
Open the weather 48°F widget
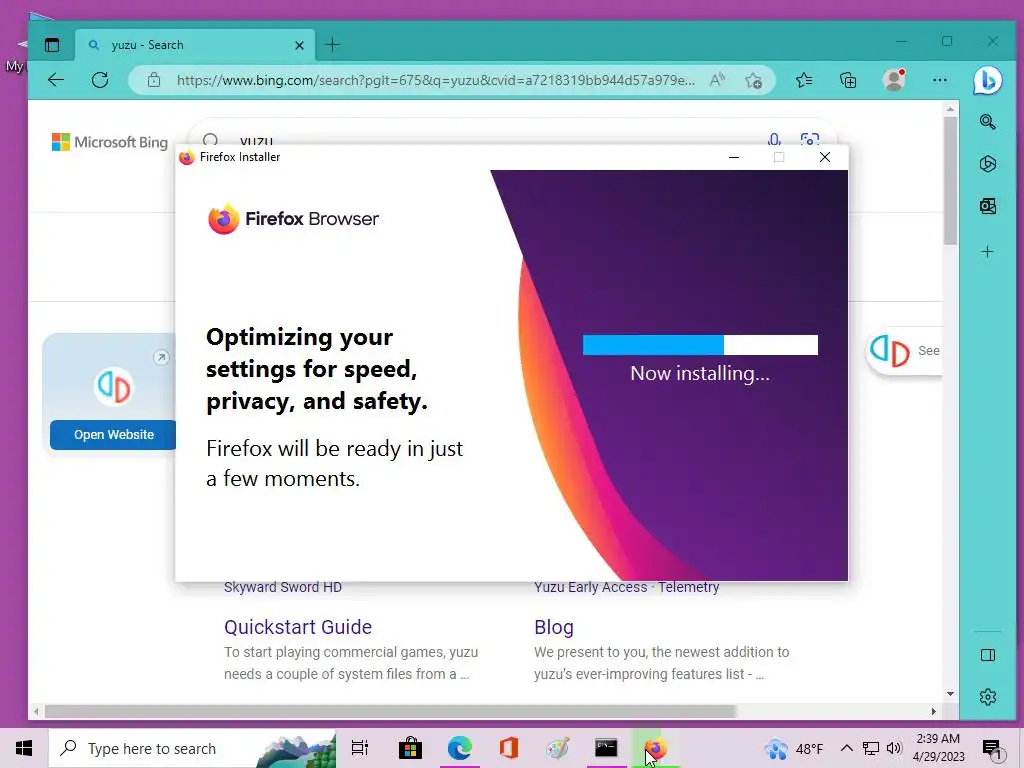coord(794,749)
